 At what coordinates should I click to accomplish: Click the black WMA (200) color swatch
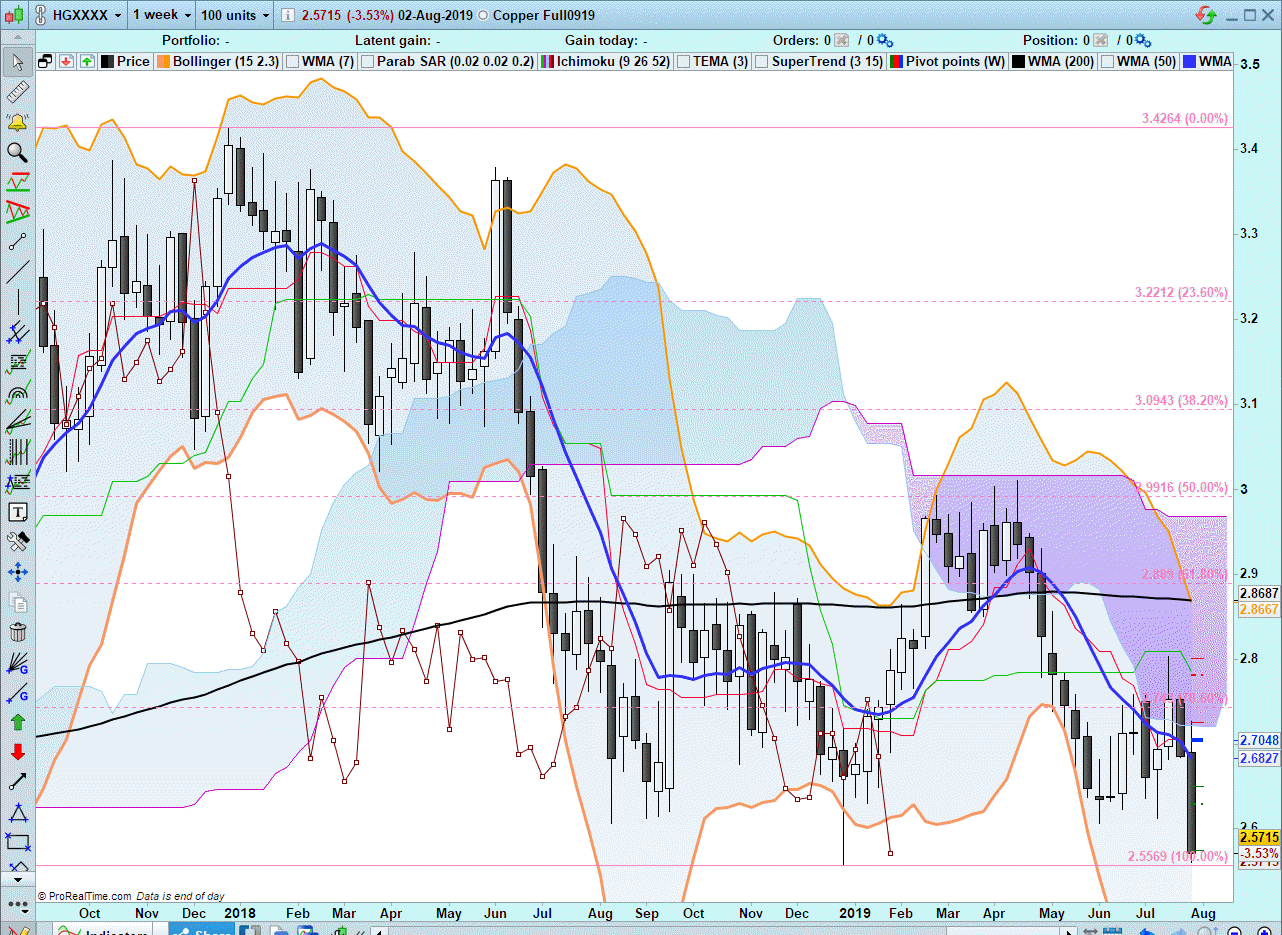click(x=1018, y=61)
